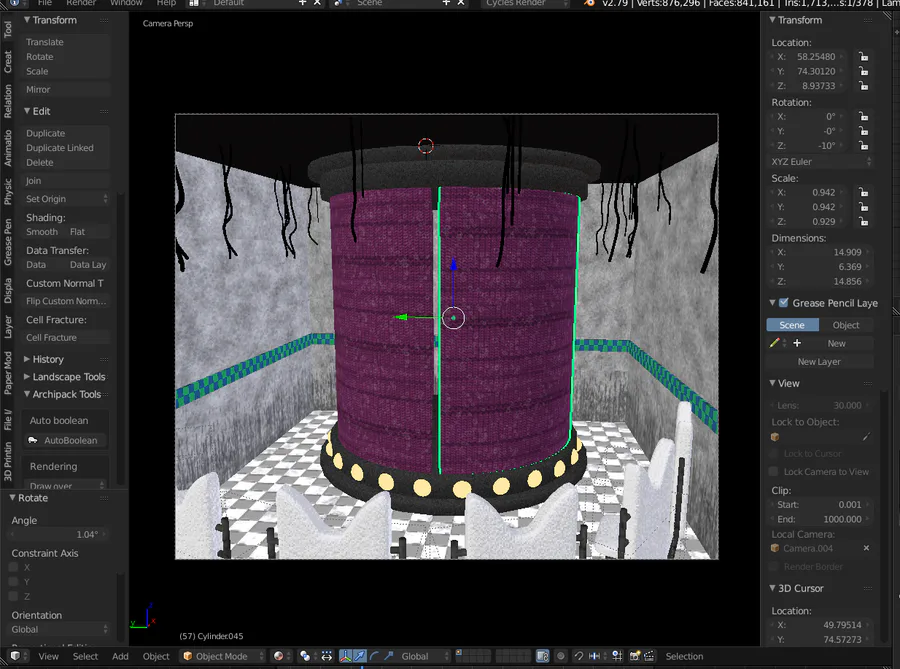The height and width of the screenshot is (669, 900).
Task: Select the scale manipulator icon
Action: point(389,656)
